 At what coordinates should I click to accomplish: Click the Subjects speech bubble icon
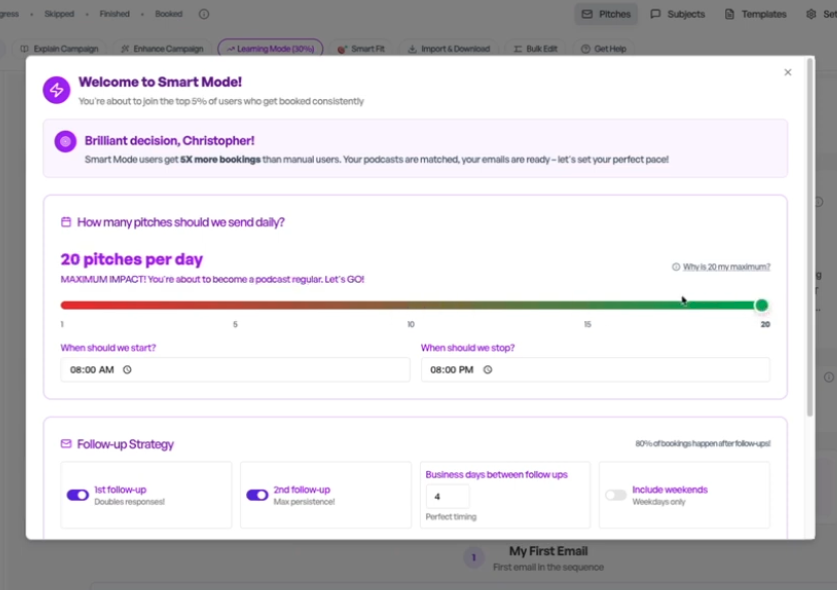click(x=655, y=14)
